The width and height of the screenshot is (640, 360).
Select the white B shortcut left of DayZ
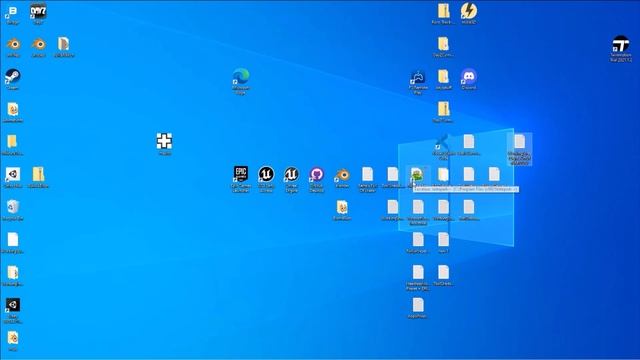tap(13, 12)
